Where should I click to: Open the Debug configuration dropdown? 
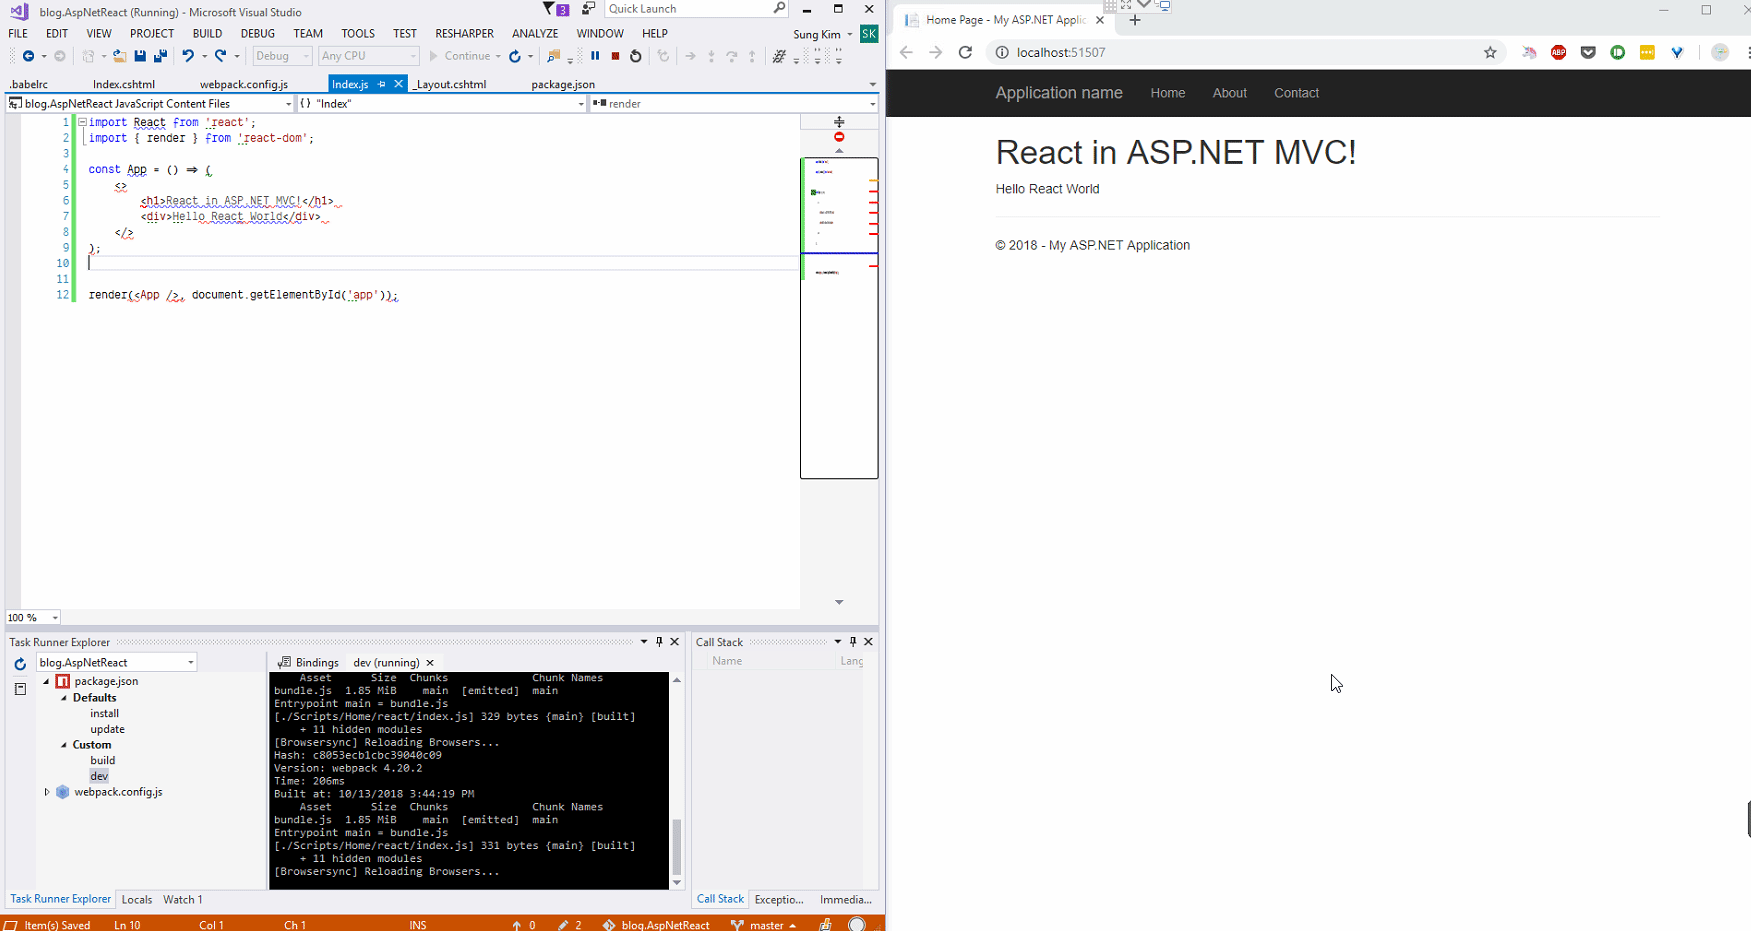tap(282, 56)
